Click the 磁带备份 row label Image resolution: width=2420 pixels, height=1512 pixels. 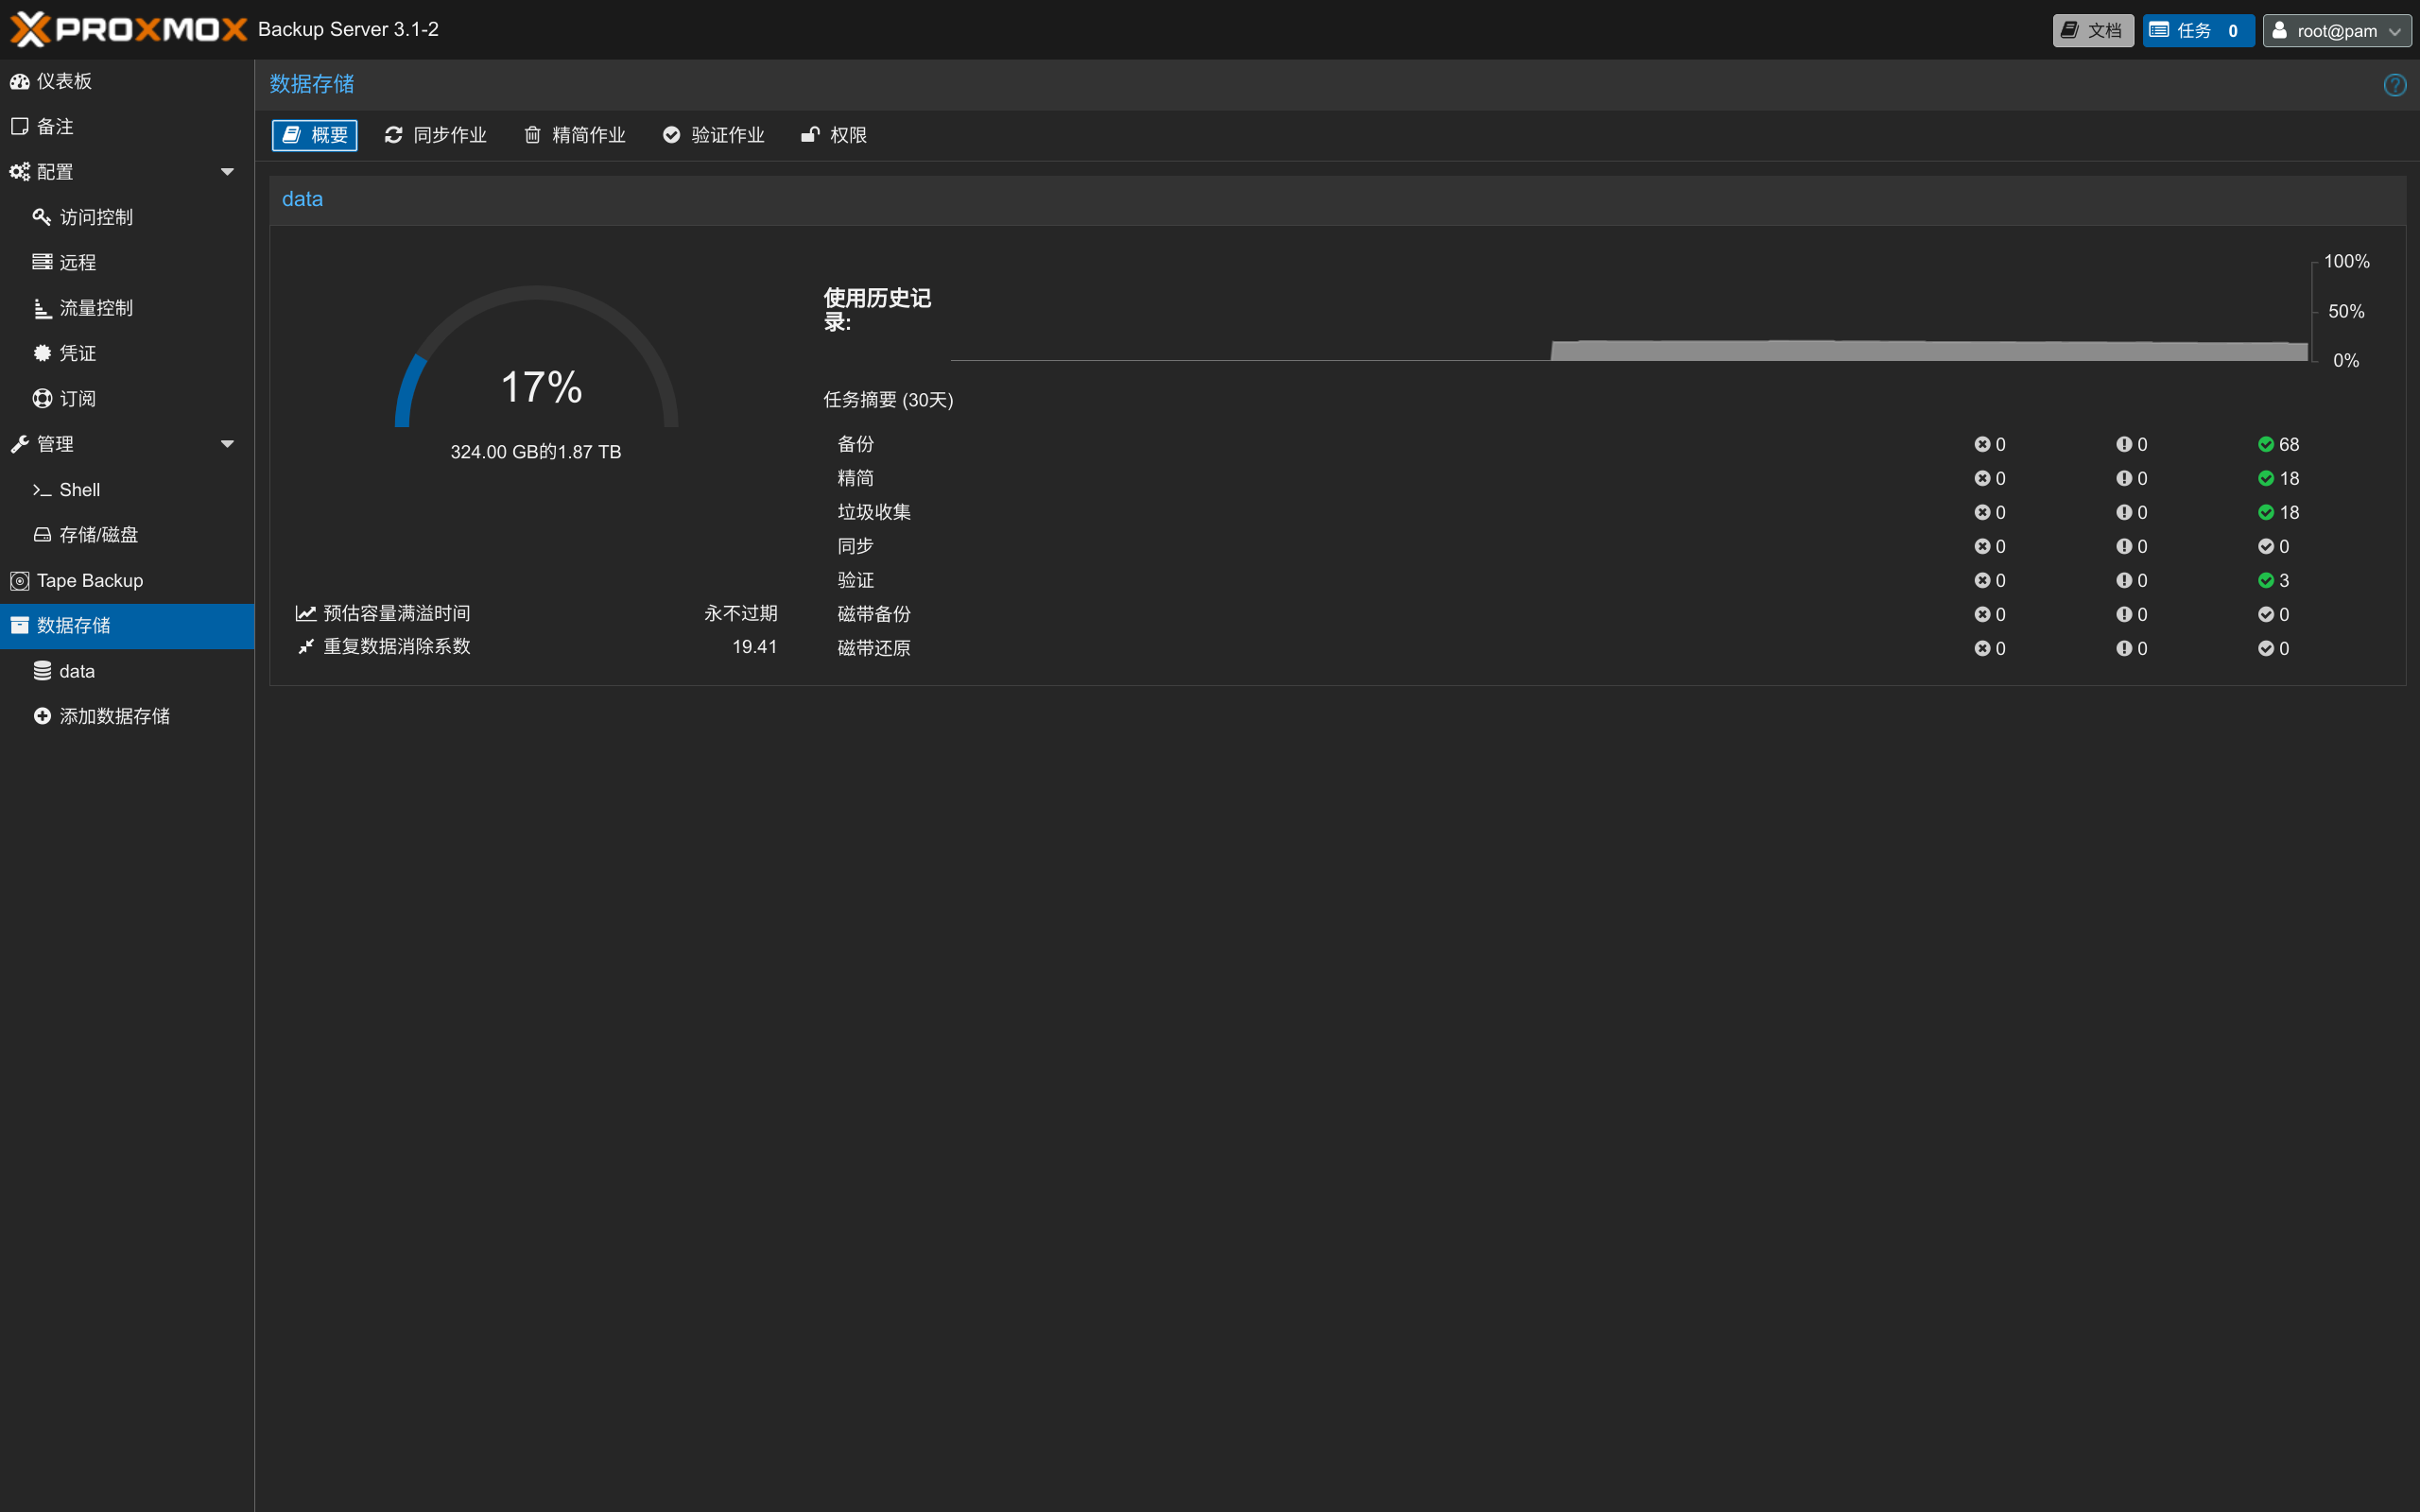click(873, 614)
